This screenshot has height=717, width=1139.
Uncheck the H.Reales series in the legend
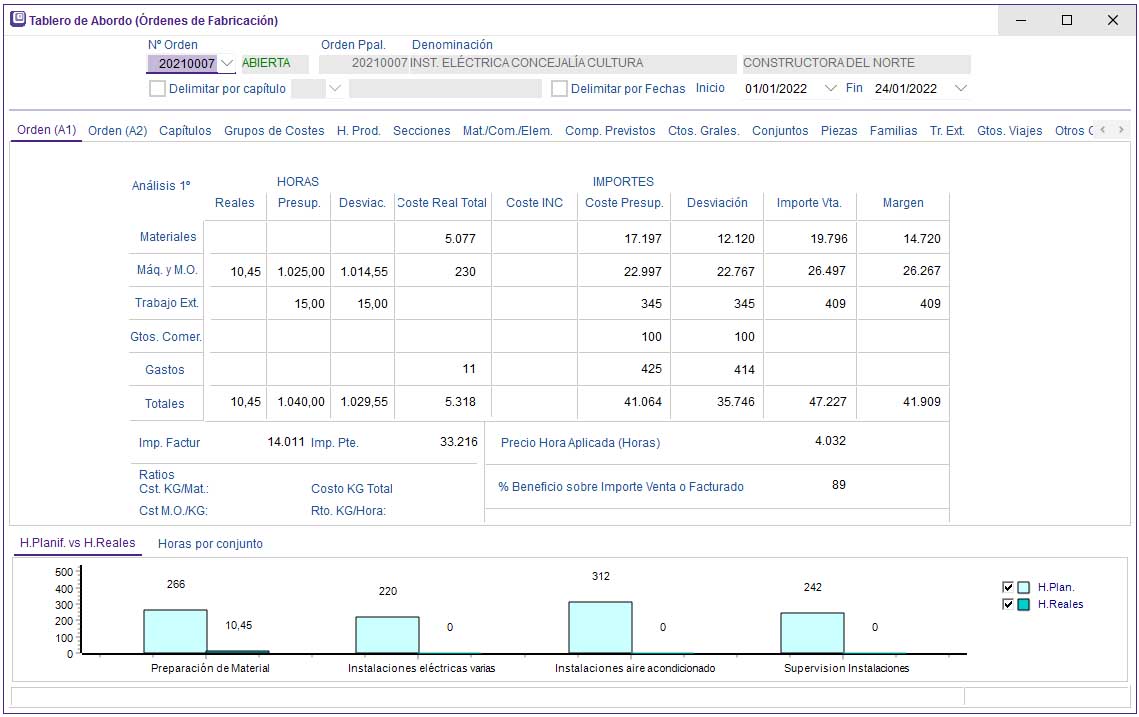(x=1008, y=604)
